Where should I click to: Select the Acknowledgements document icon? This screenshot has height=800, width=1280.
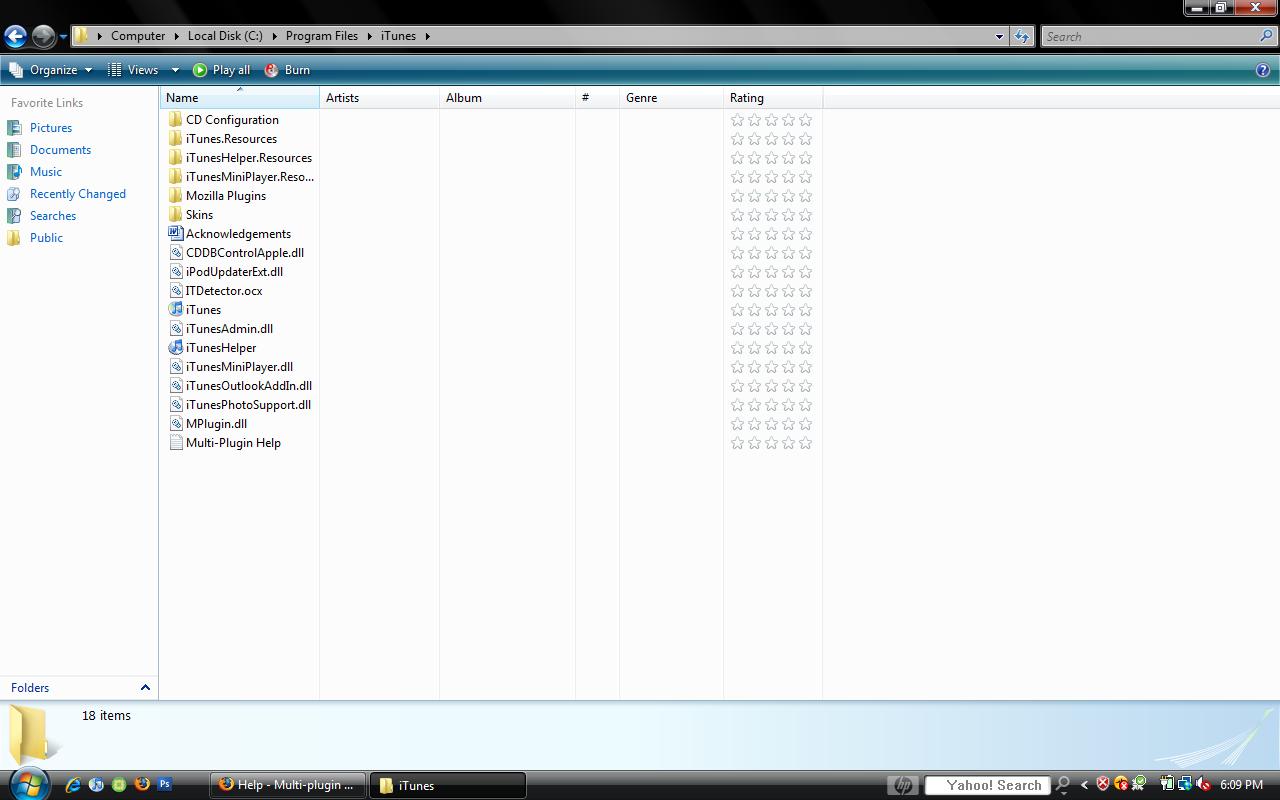pyautogui.click(x=176, y=234)
